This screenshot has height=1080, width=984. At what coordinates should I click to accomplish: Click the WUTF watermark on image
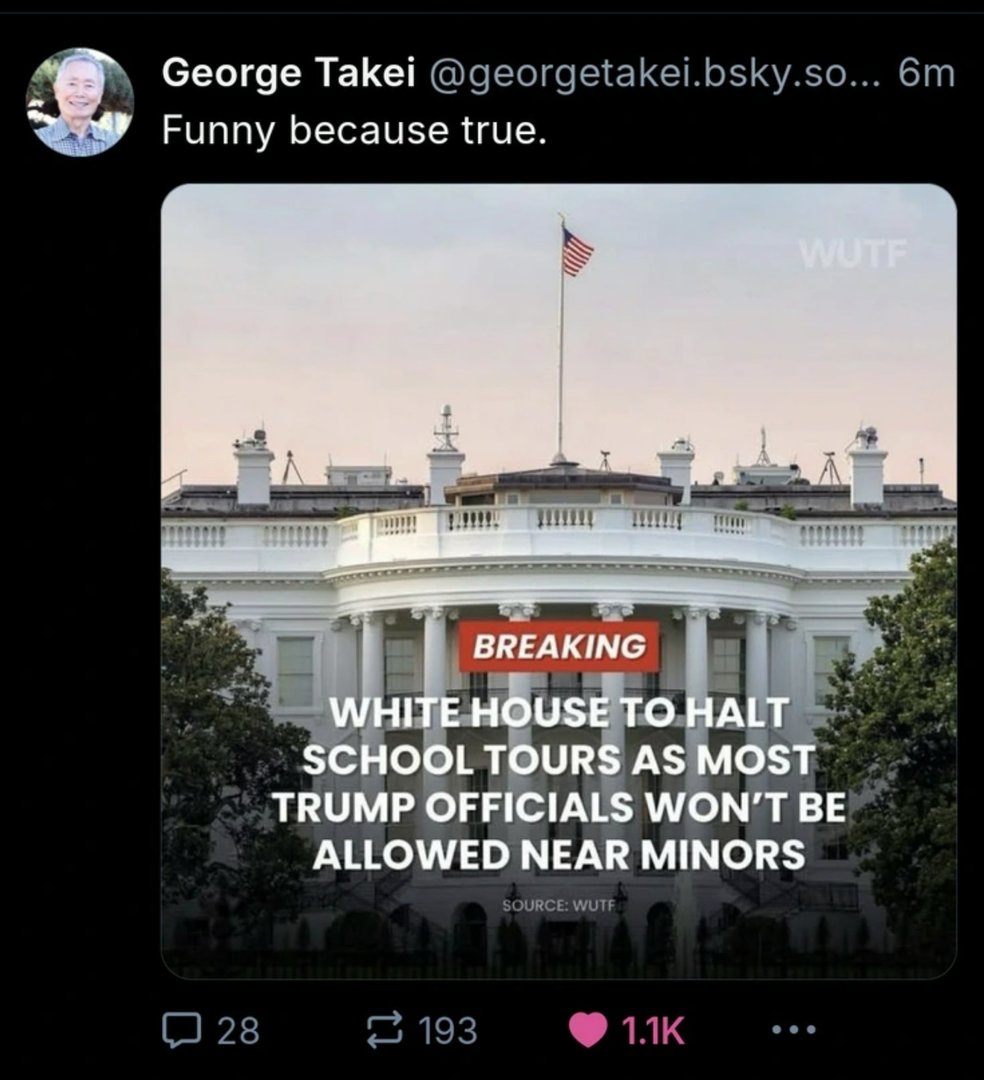(851, 253)
